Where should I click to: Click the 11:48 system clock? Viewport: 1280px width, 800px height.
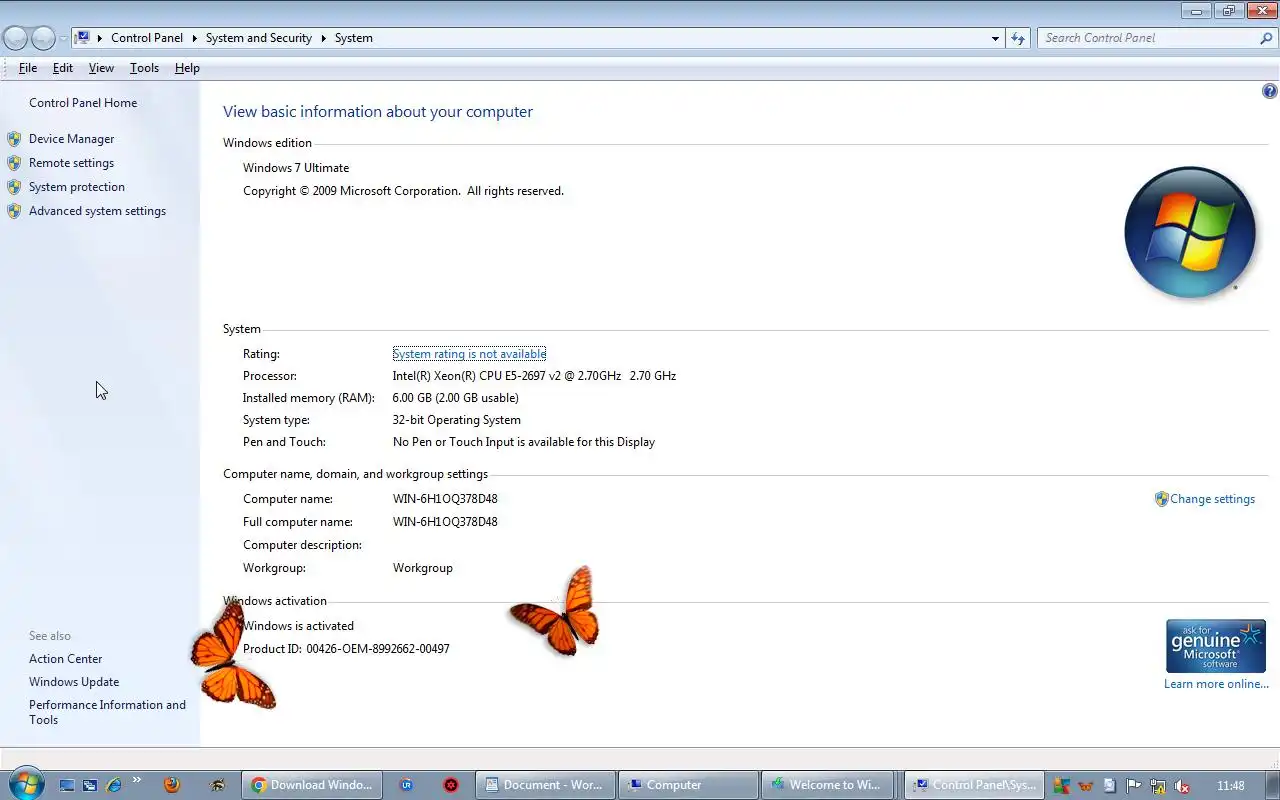click(x=1231, y=786)
